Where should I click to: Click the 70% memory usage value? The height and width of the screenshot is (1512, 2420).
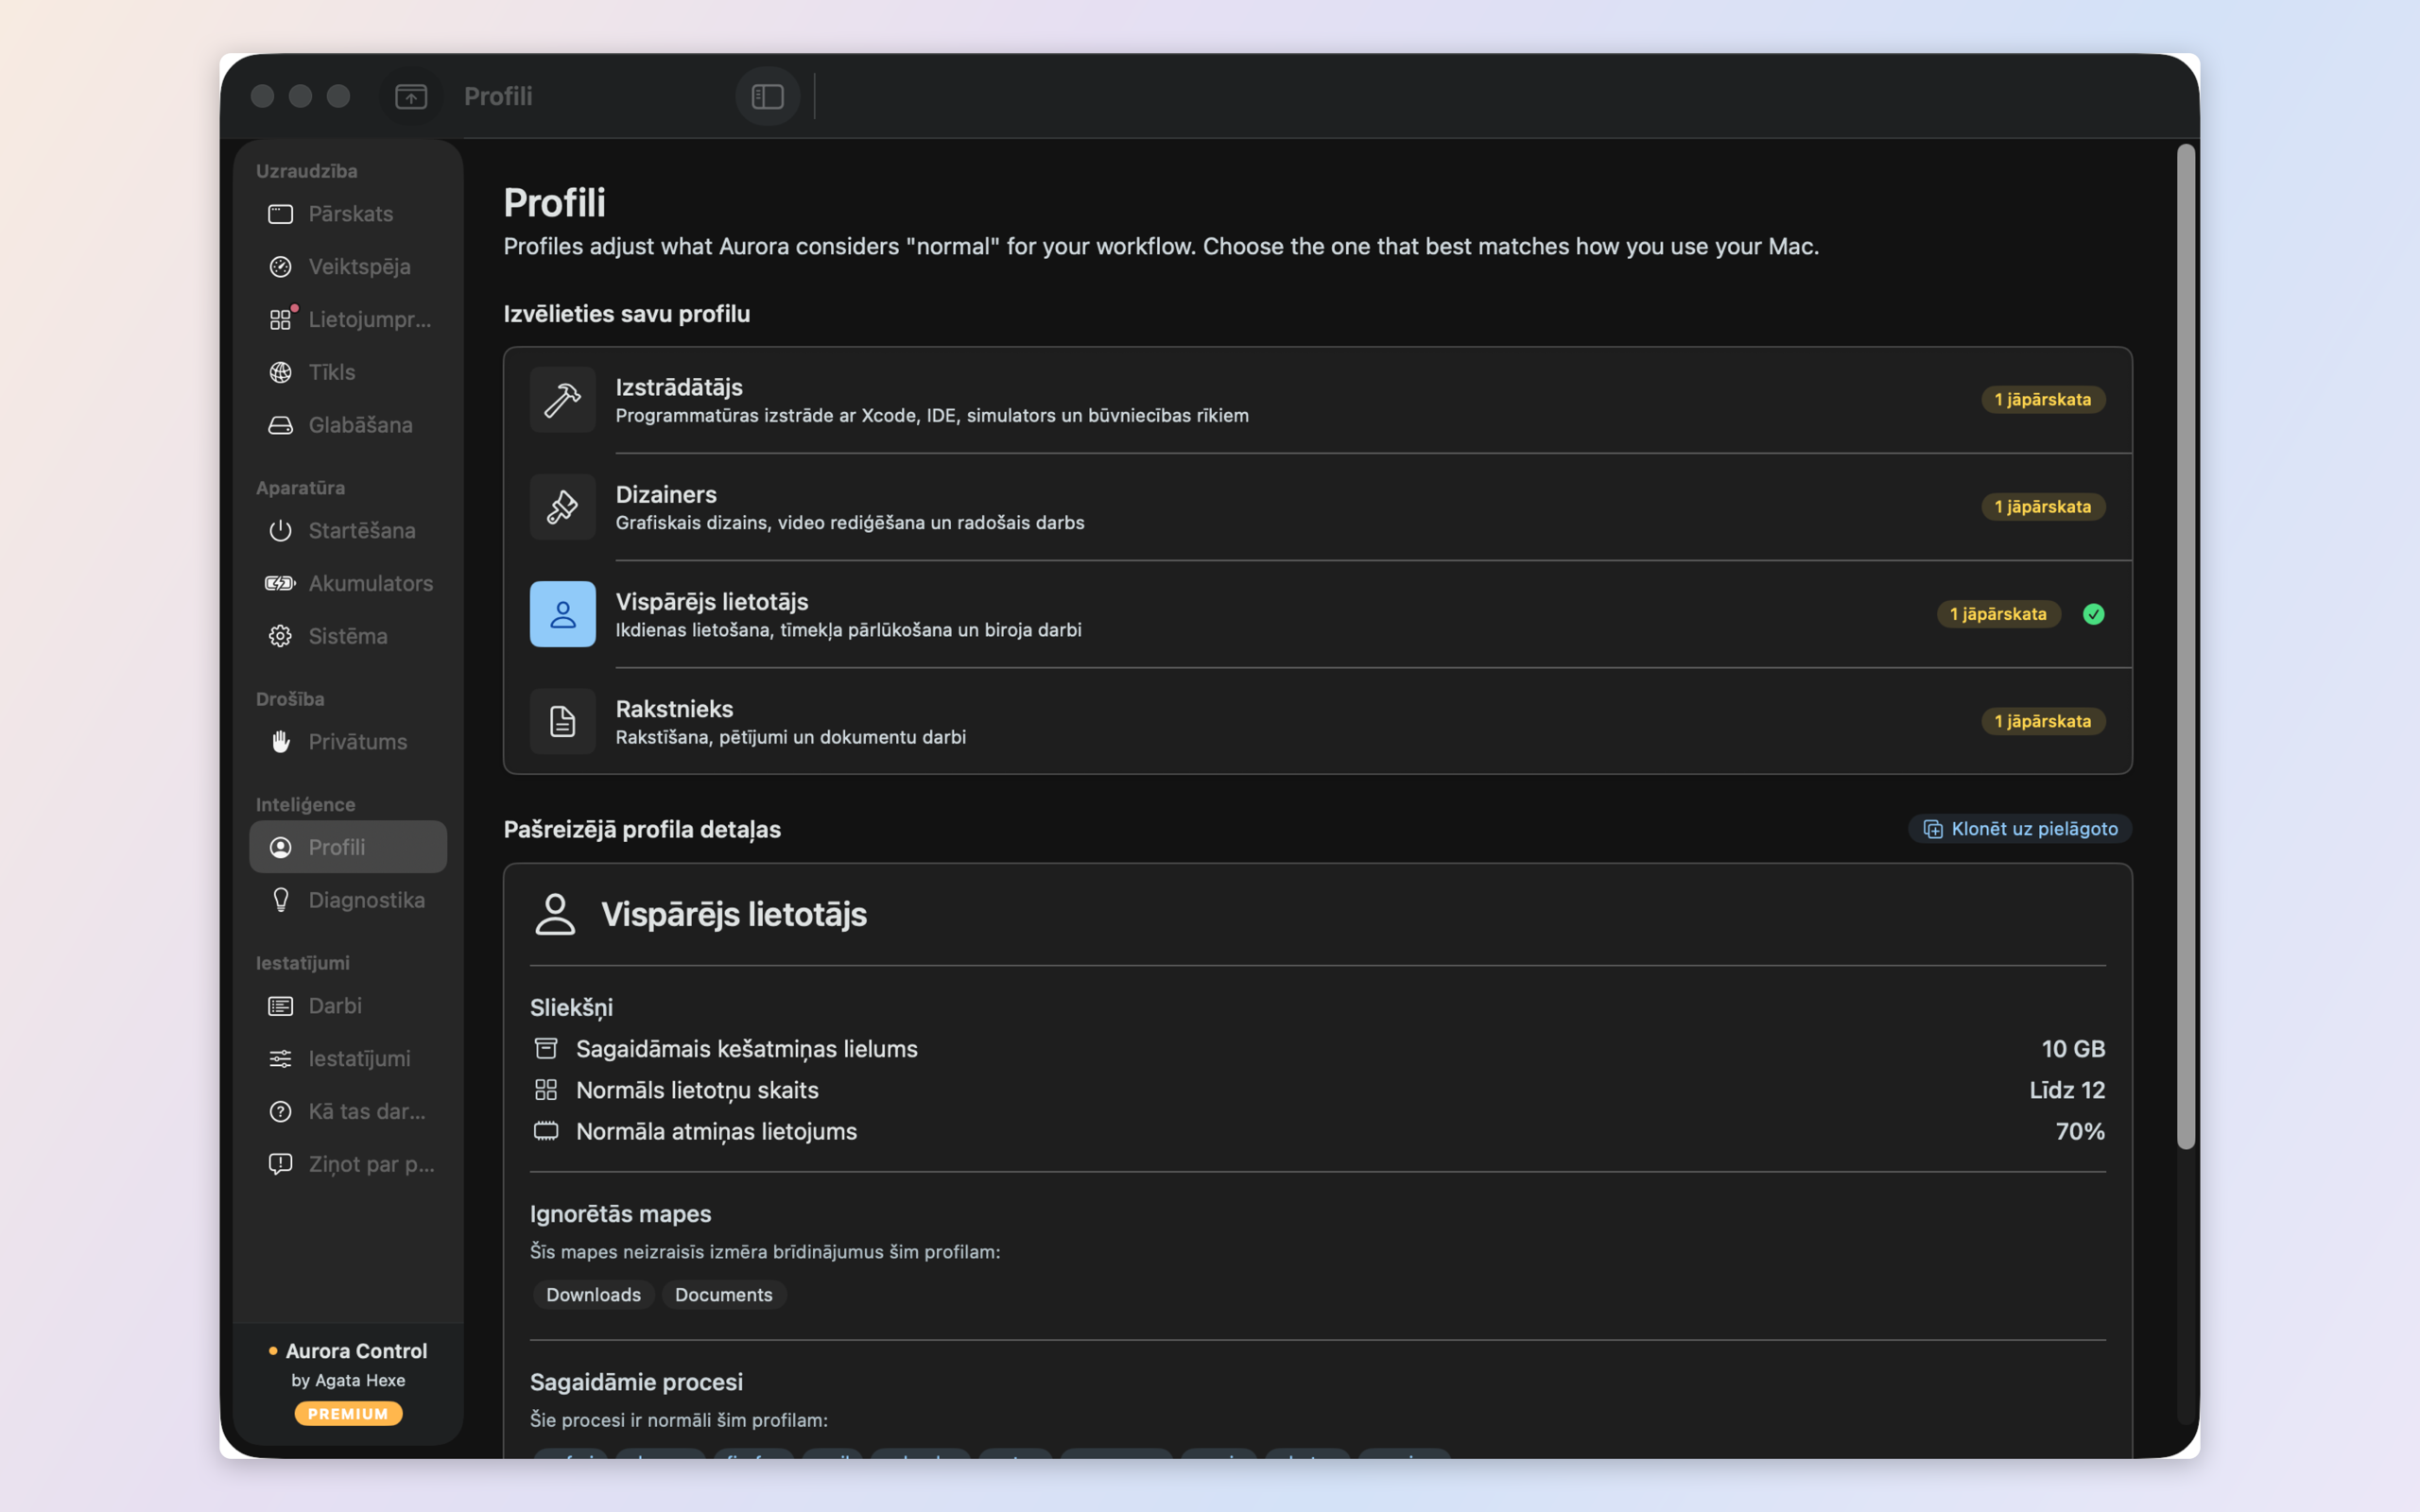2080,1131
